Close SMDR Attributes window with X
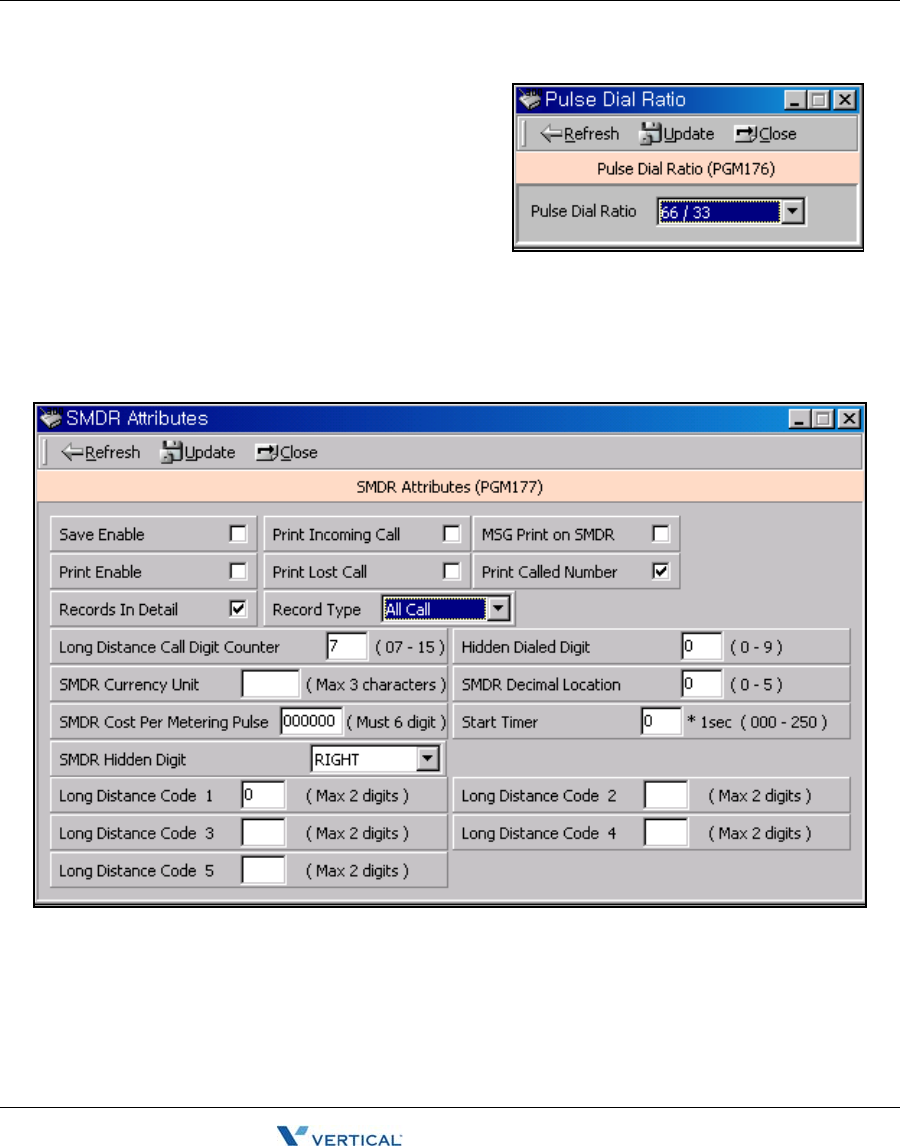The image size is (900, 1146). pyautogui.click(x=849, y=419)
